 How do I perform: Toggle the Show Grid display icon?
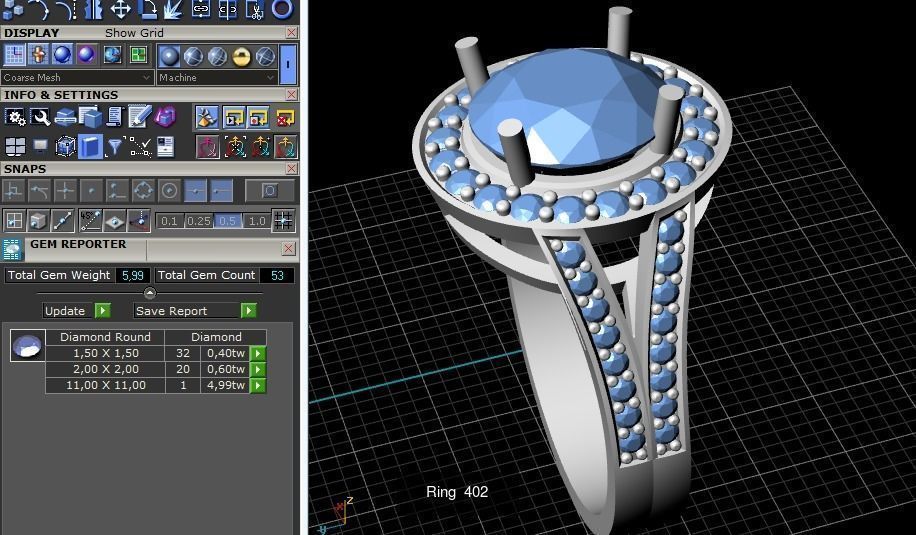(15, 55)
